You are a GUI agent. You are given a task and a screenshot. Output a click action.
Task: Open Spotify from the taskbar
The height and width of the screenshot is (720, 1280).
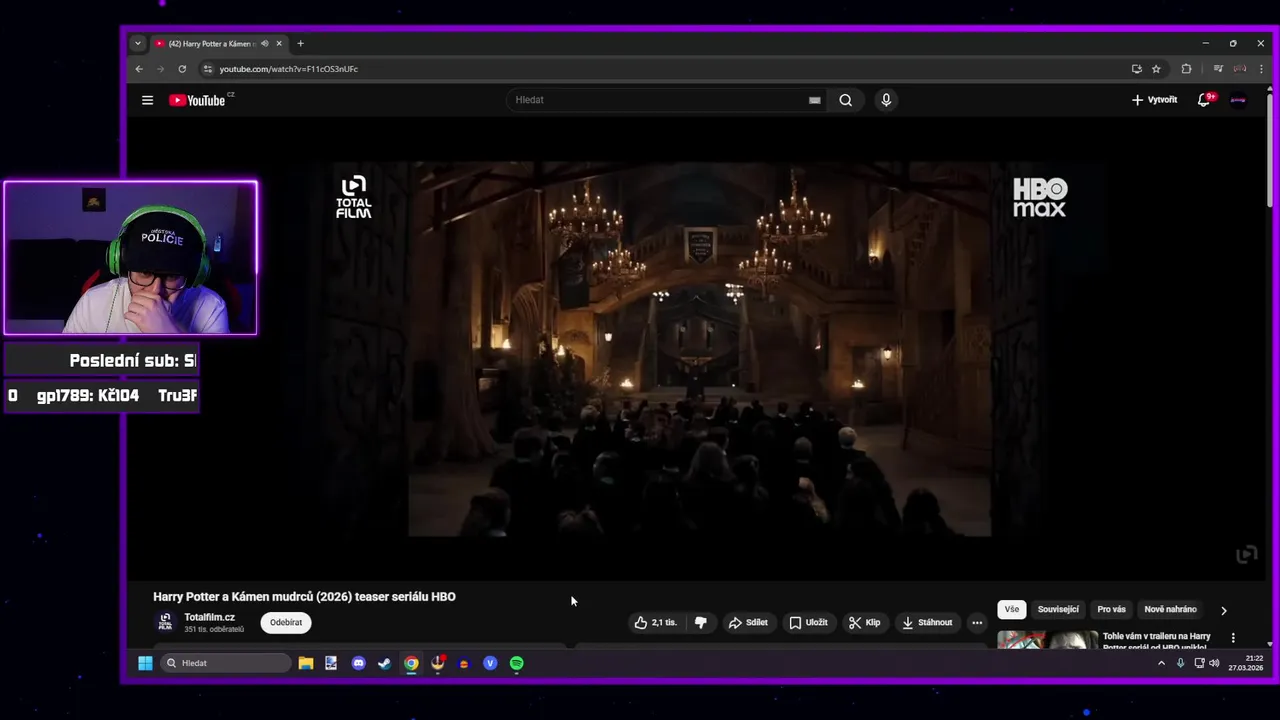pyautogui.click(x=517, y=663)
